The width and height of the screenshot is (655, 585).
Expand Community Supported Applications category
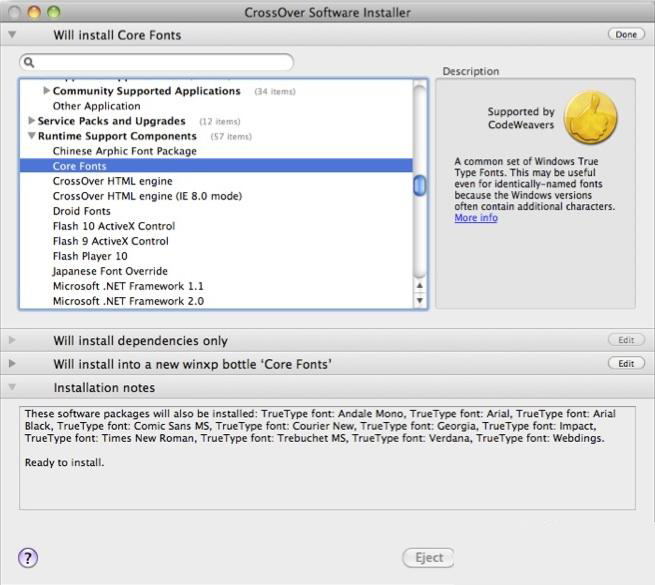[x=46, y=91]
